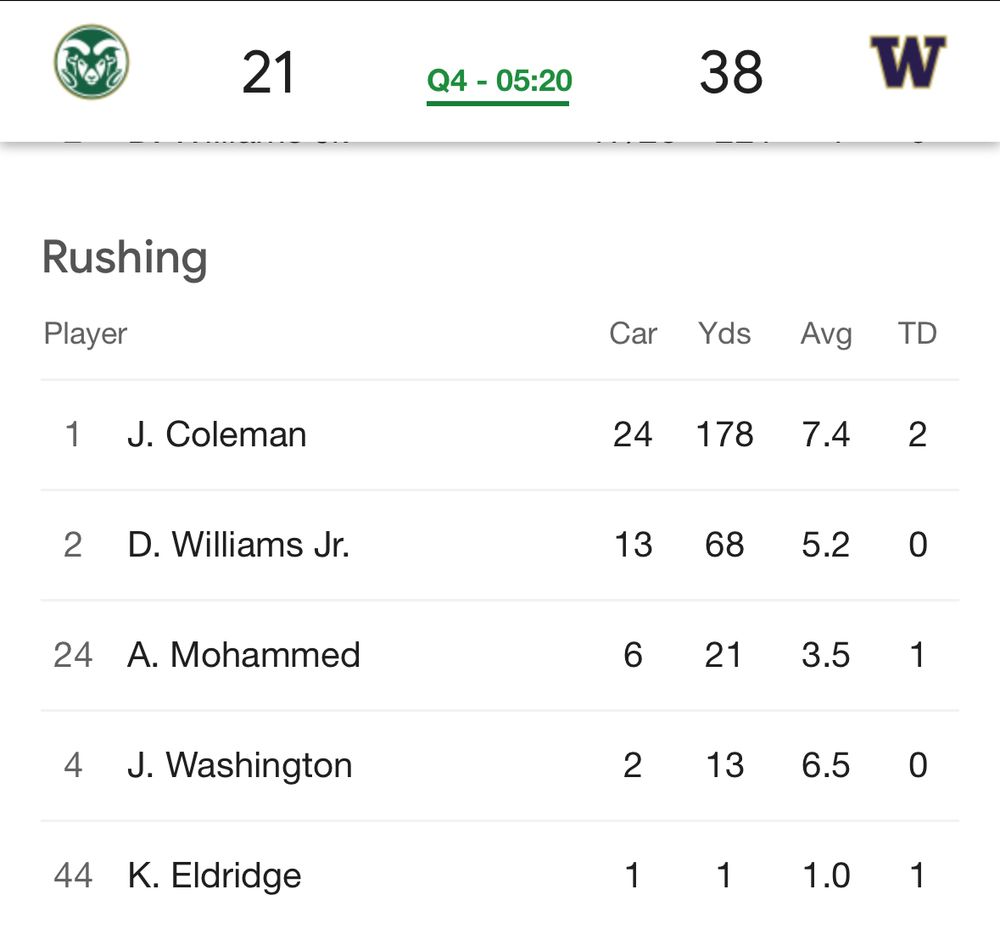Sort by the Avg column header
Viewport: 1000px width, 952px height.
pyautogui.click(x=826, y=335)
